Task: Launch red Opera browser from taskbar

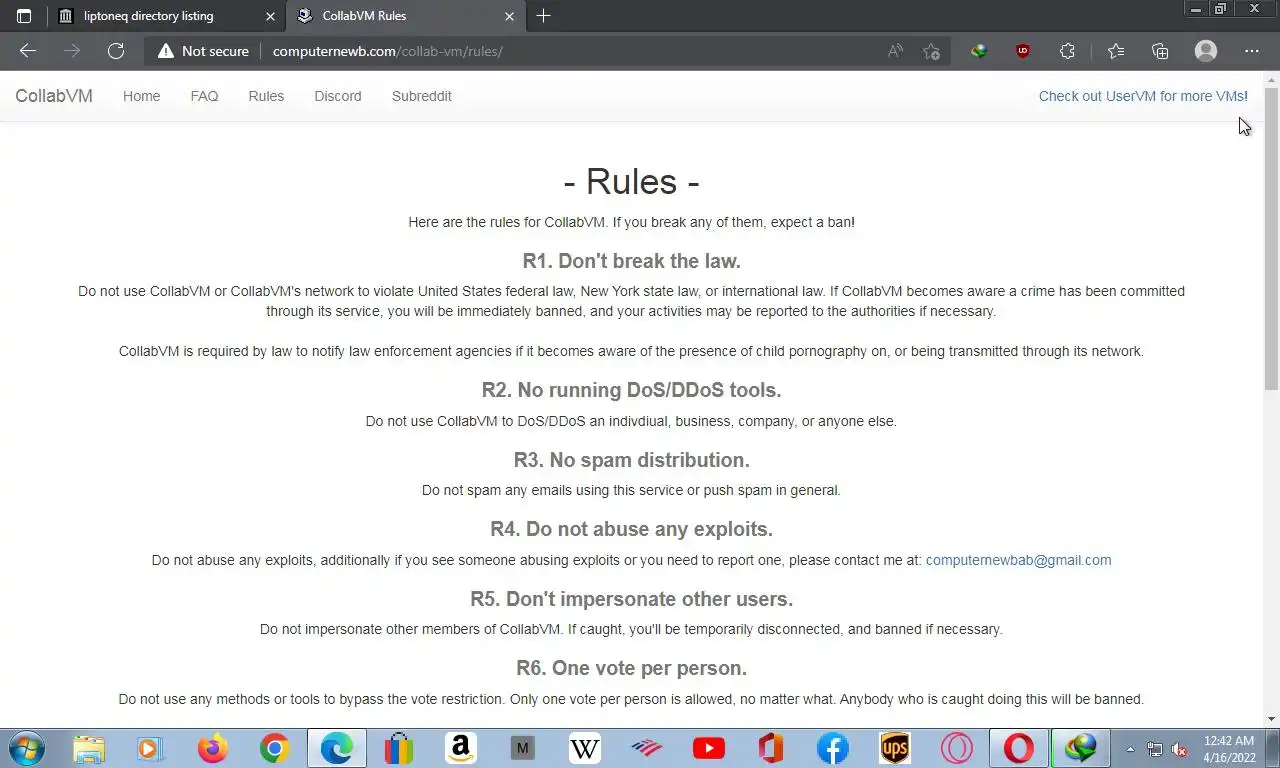Action: point(1018,748)
